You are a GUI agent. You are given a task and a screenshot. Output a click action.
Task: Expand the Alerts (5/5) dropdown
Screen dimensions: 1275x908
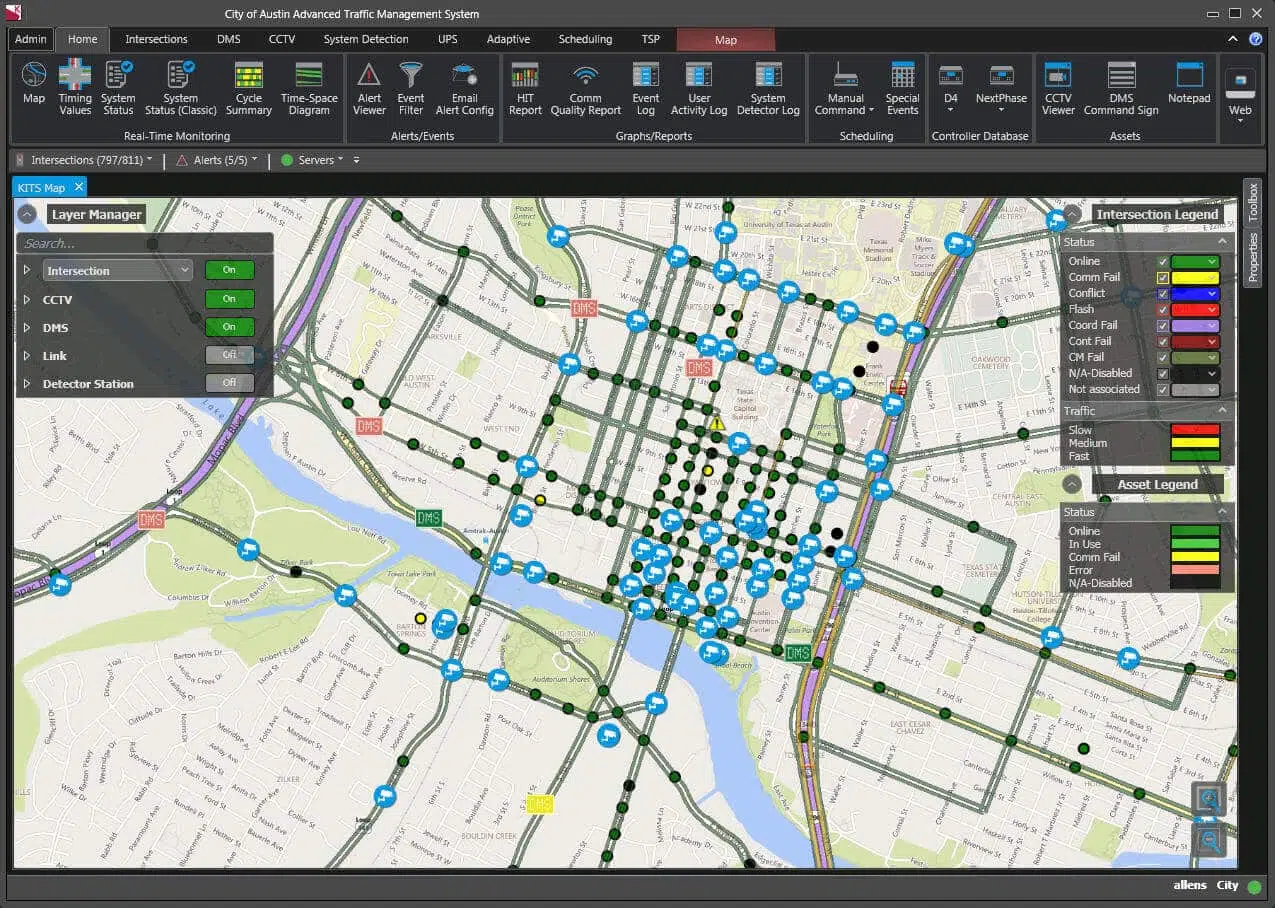(x=217, y=160)
